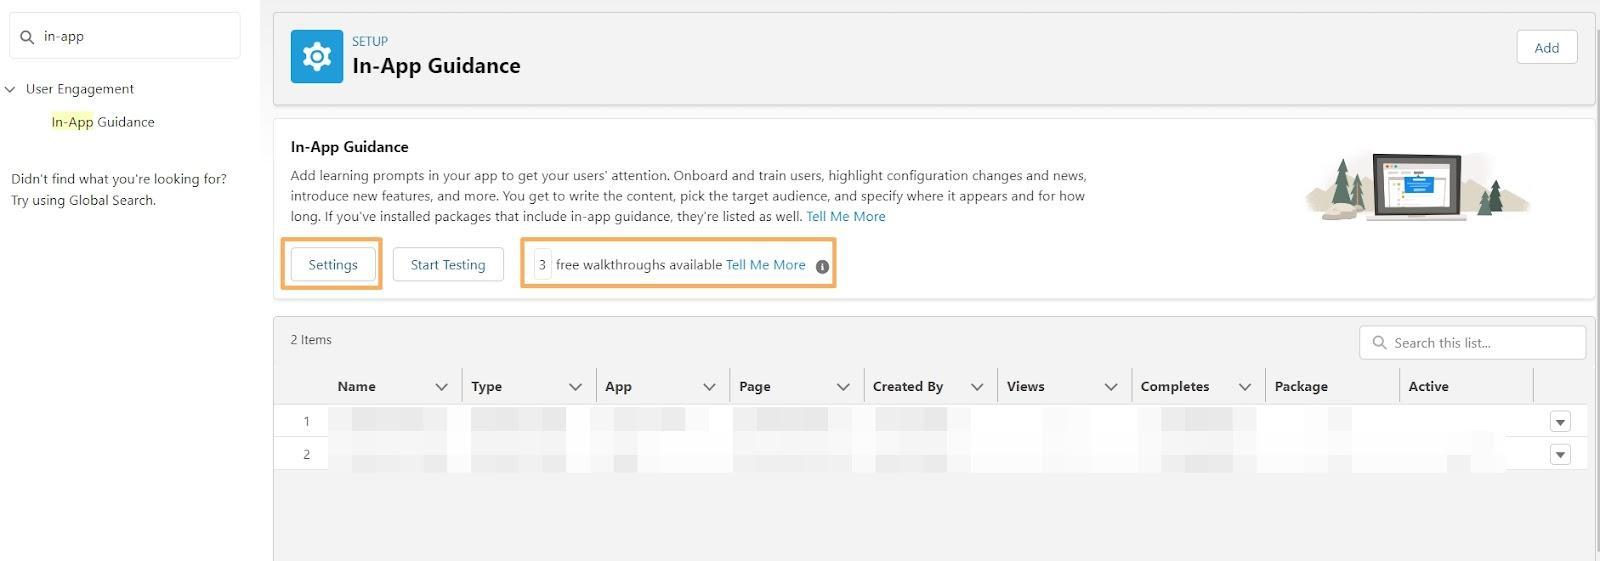1600x561 pixels.
Task: Click the Setup gear icon
Action: coord(317,56)
